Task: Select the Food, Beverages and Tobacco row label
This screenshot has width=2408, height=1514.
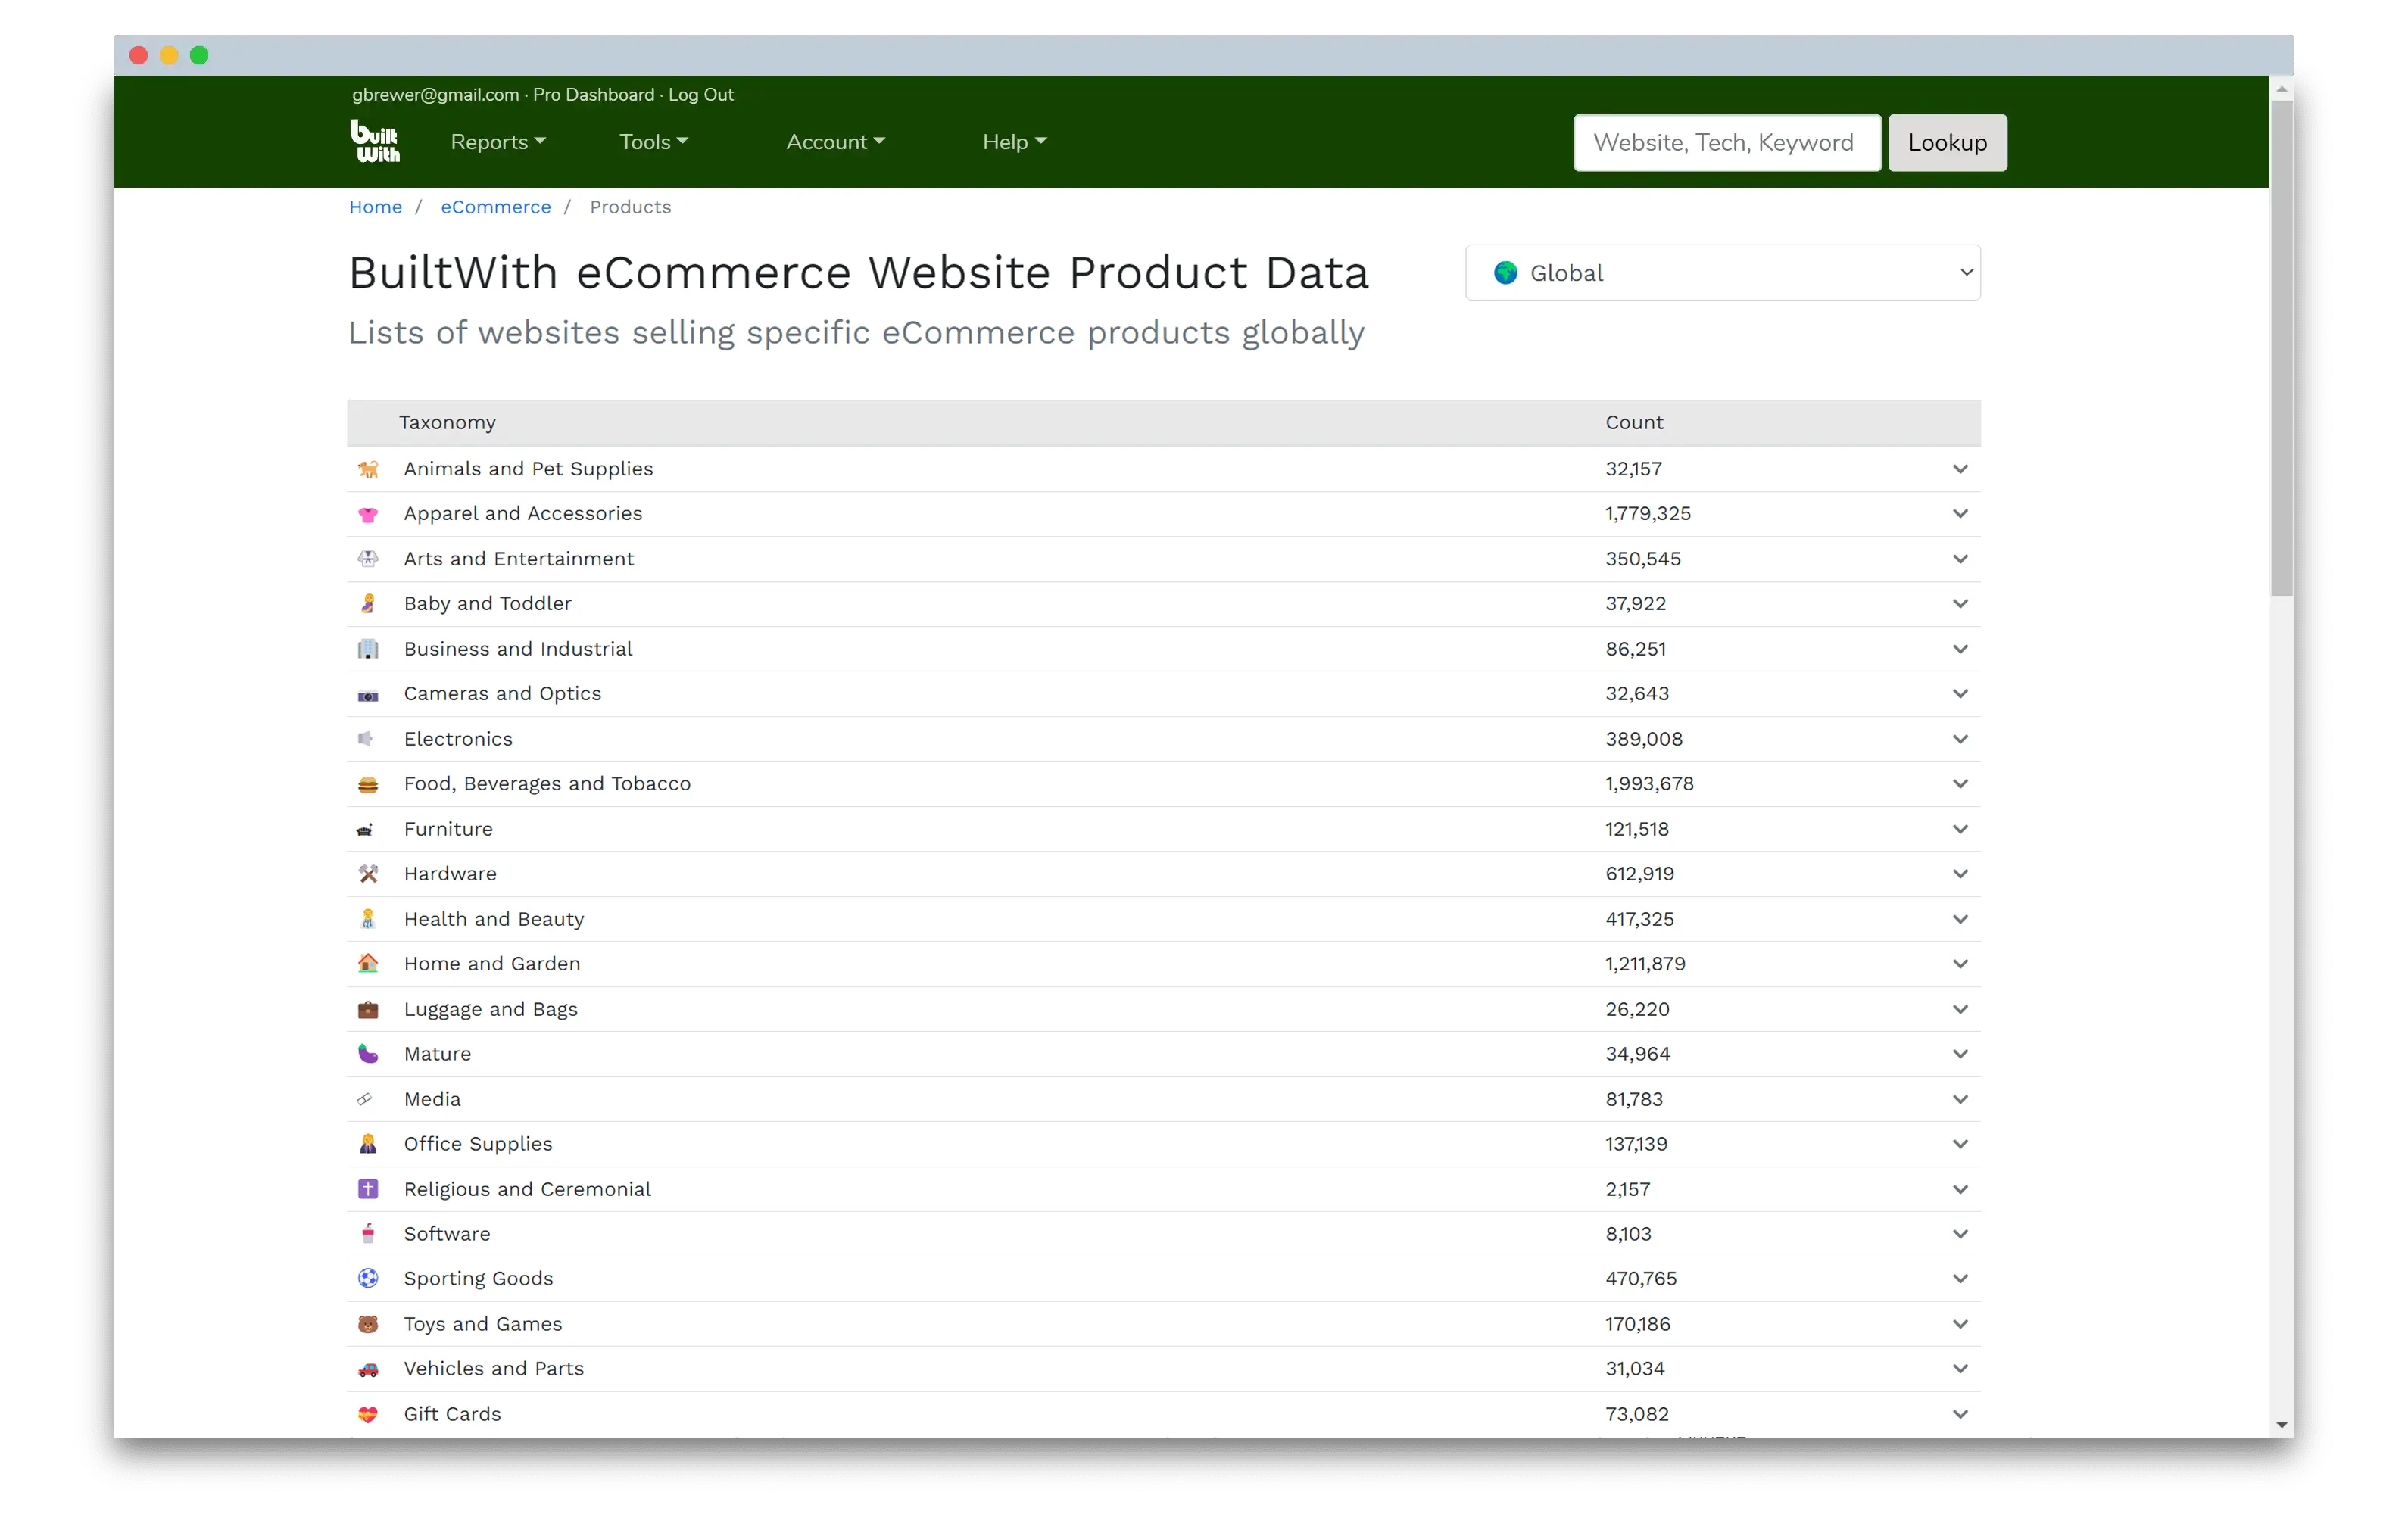Action: click(x=547, y=784)
